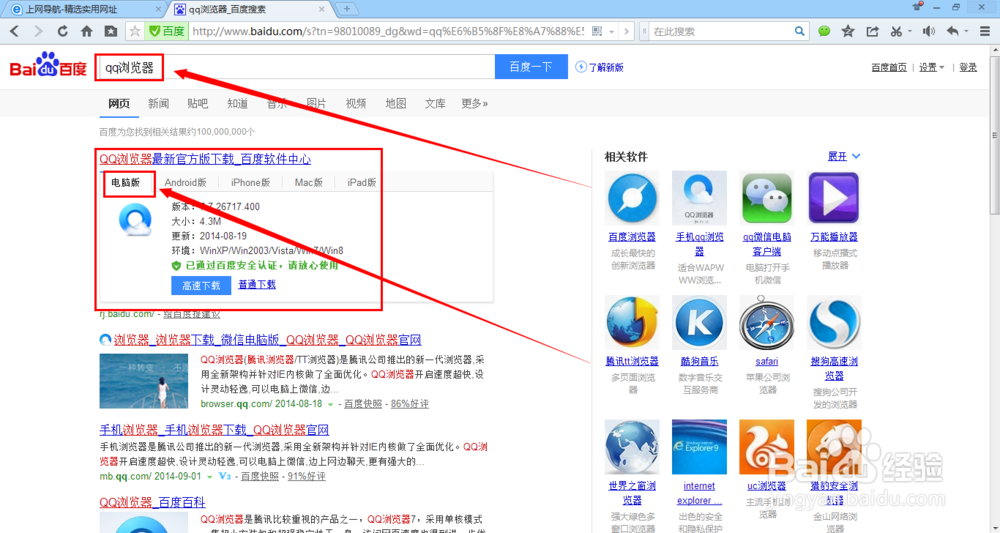Viewport: 1000px width, 533px height.
Task: Open the QR code icon in address bar
Action: 597,31
